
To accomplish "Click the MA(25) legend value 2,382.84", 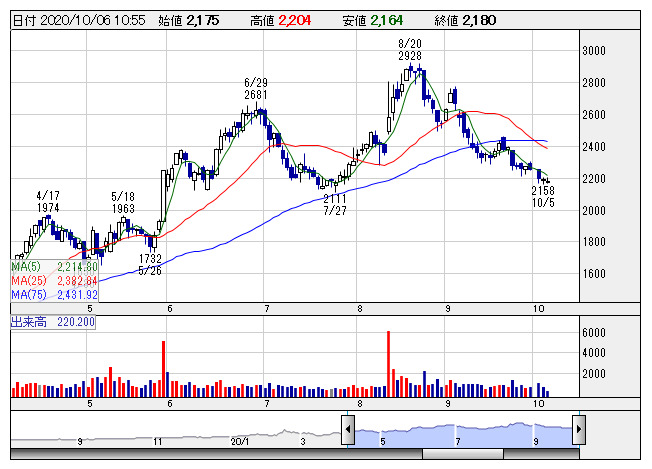I will pyautogui.click(x=77, y=281).
